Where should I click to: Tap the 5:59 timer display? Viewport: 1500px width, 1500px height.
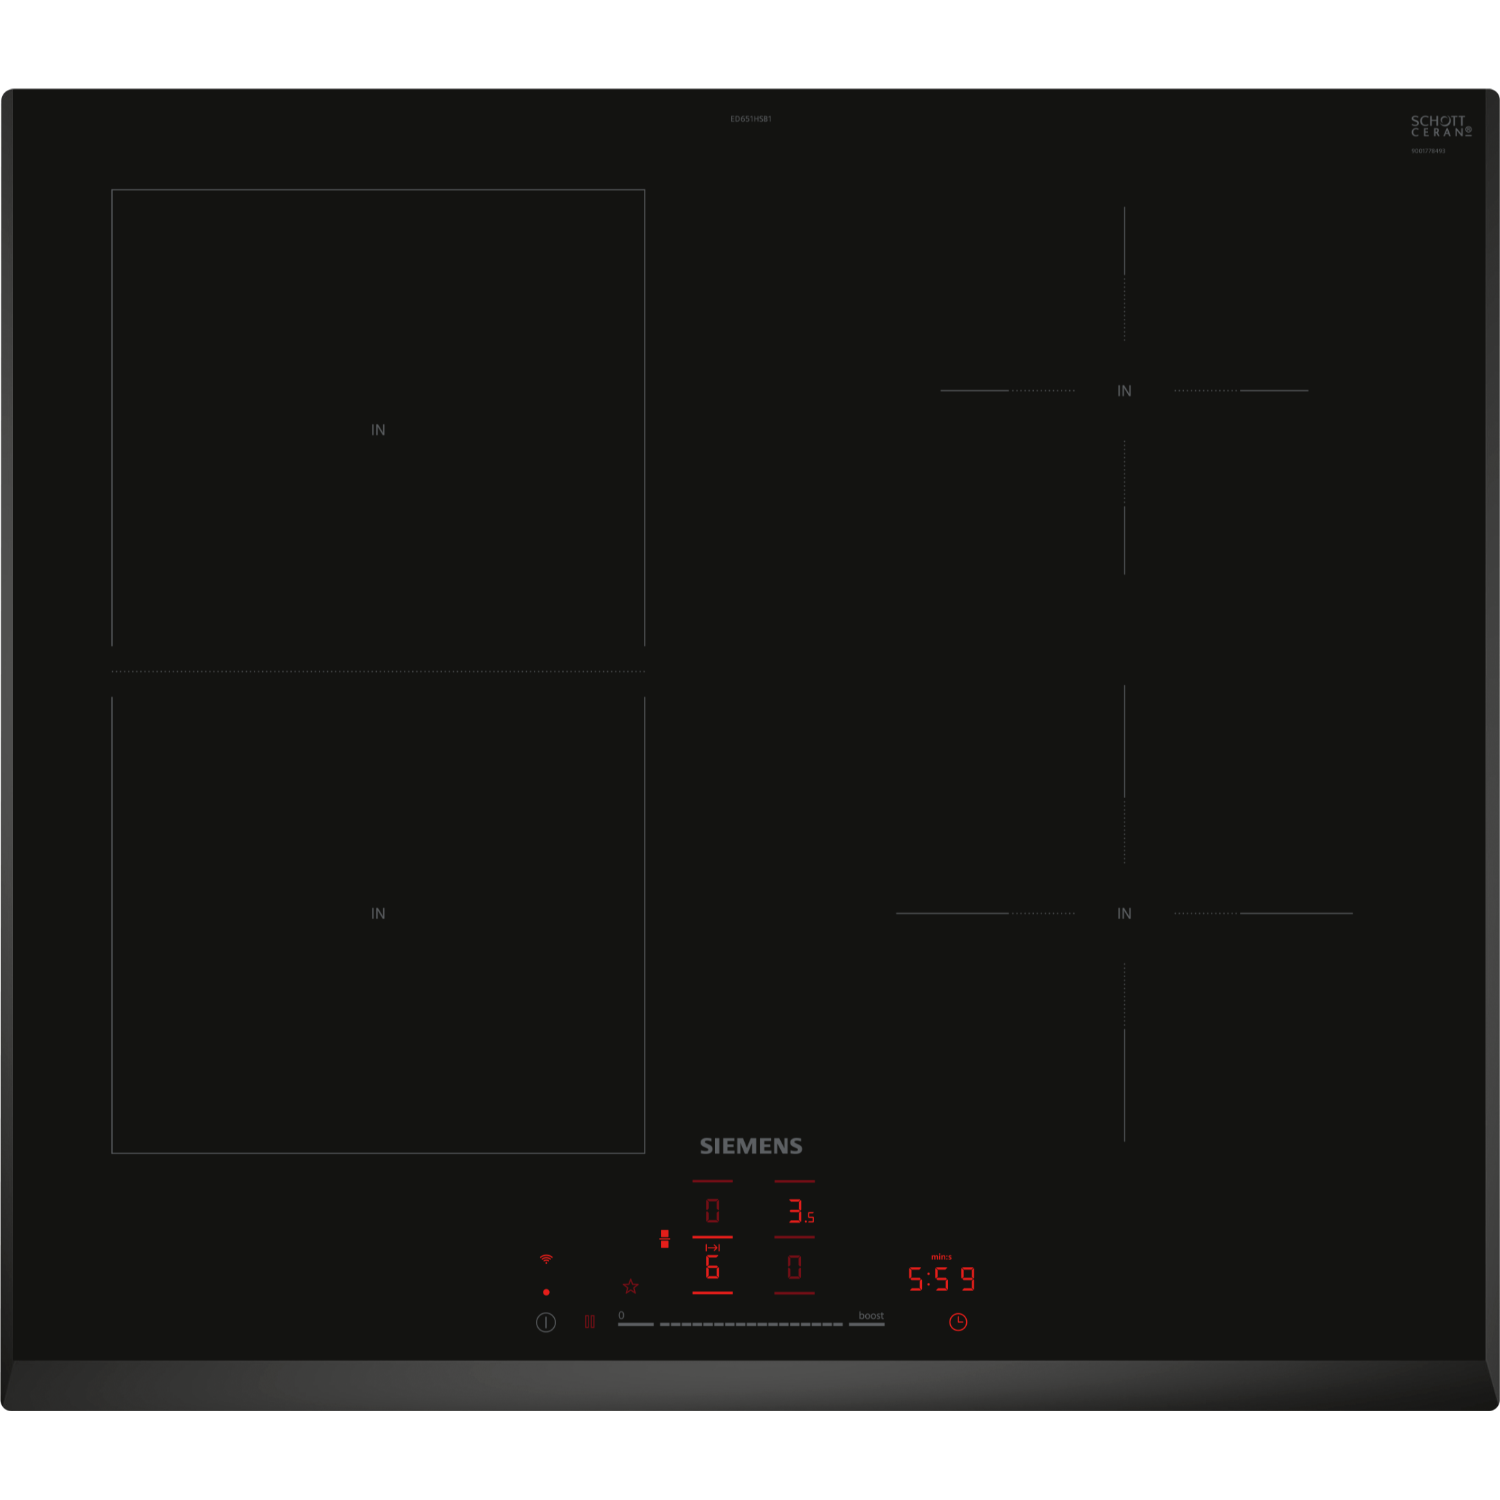[x=941, y=1279]
